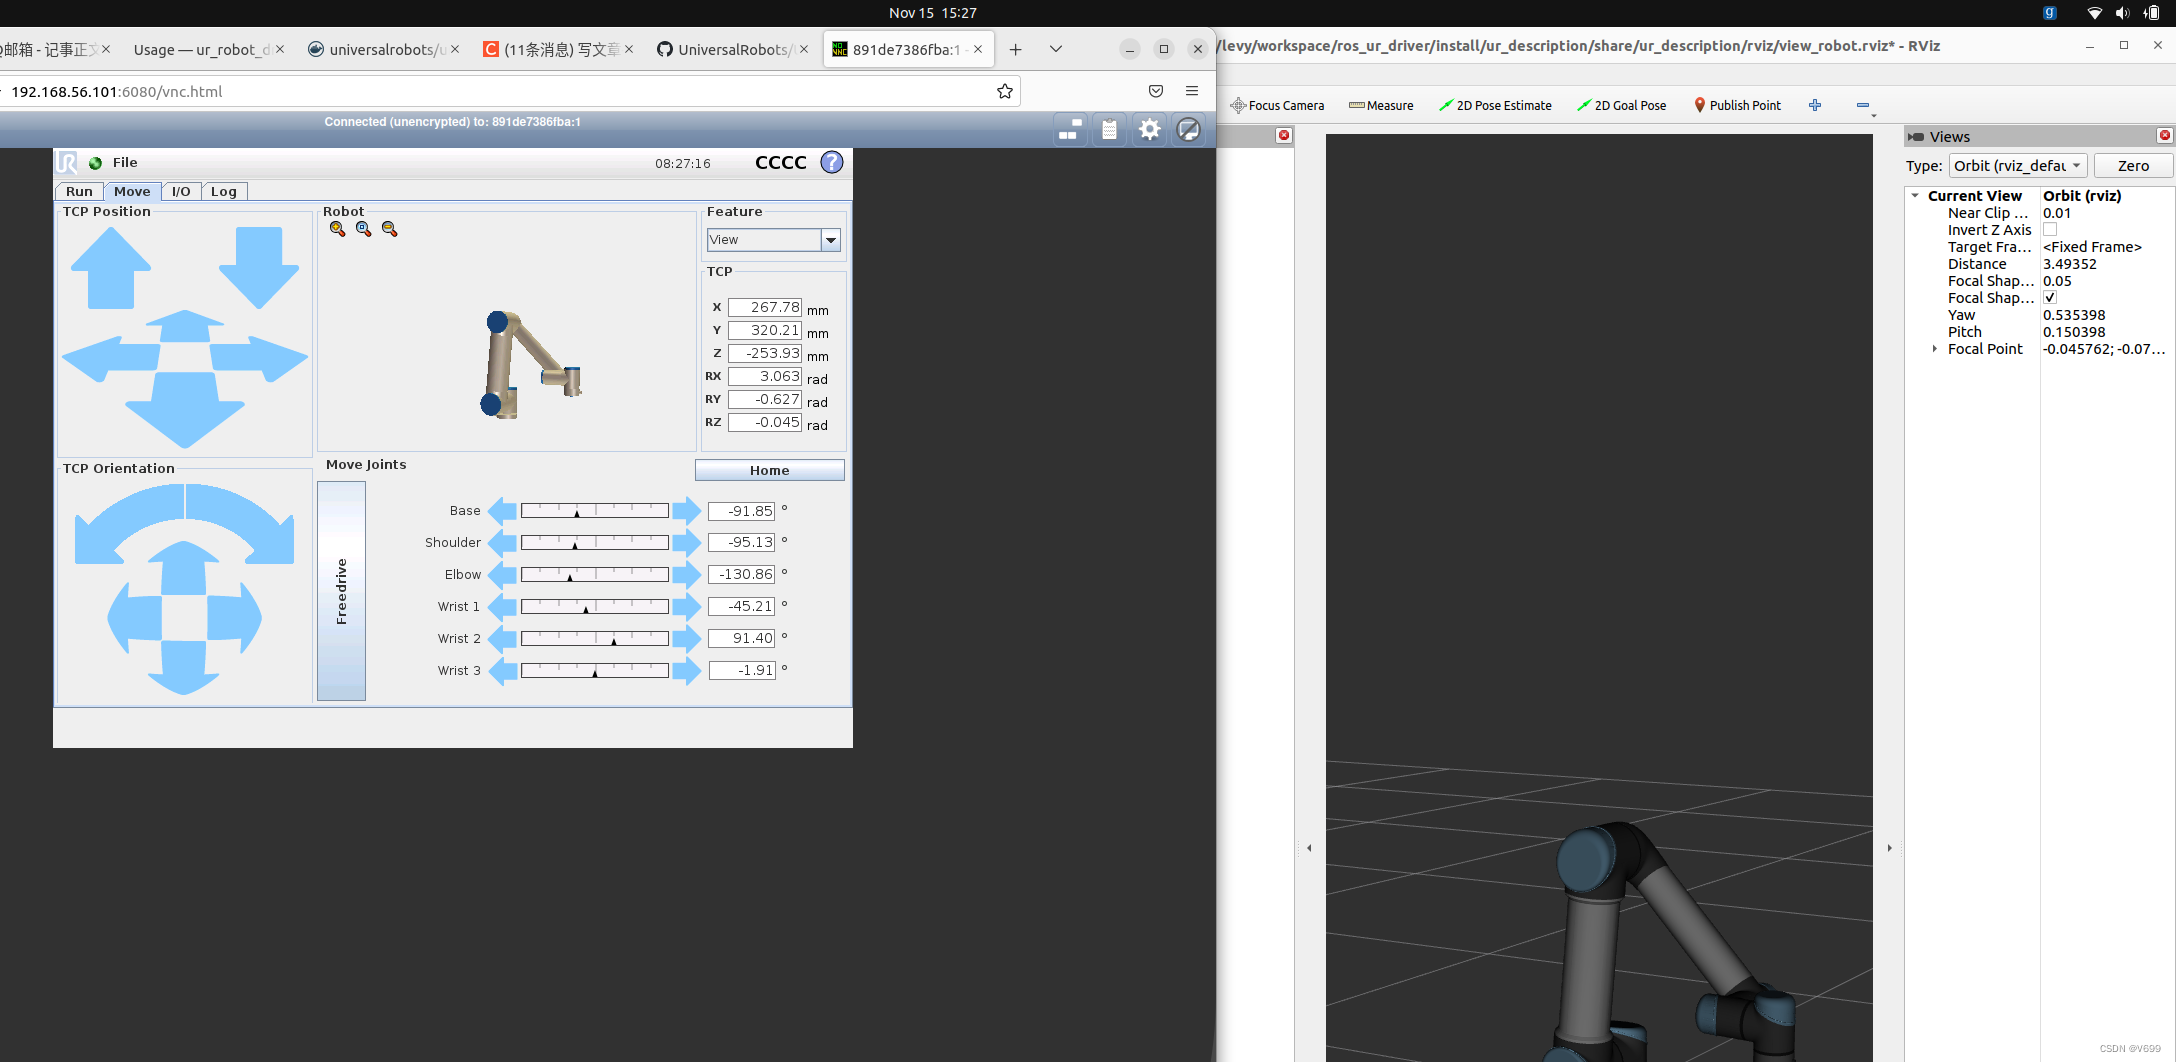Click the RViz remove tool minus icon

(1863, 105)
